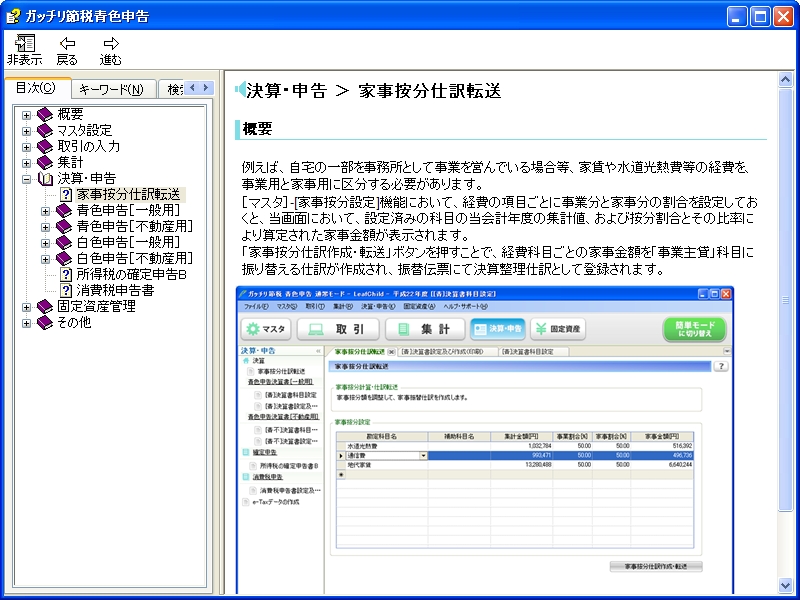Minimize the ガッチリ節税青色申告 help window
The image size is (800, 600).
(x=736, y=17)
